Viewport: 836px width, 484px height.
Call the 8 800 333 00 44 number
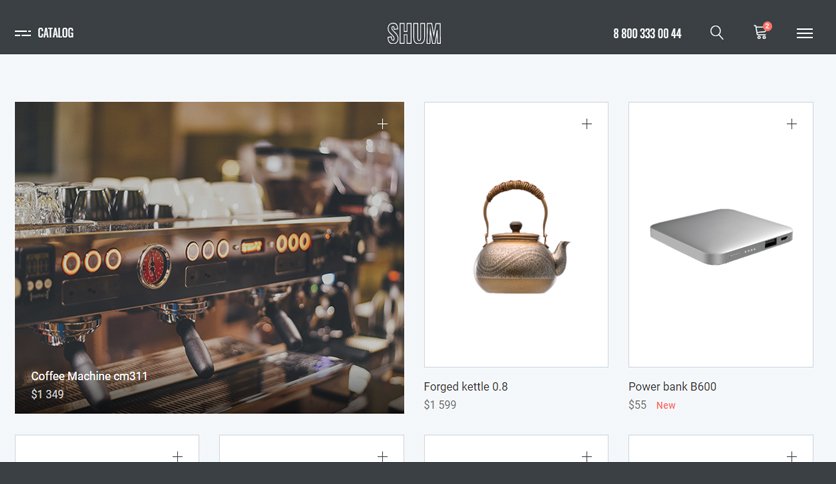click(647, 34)
